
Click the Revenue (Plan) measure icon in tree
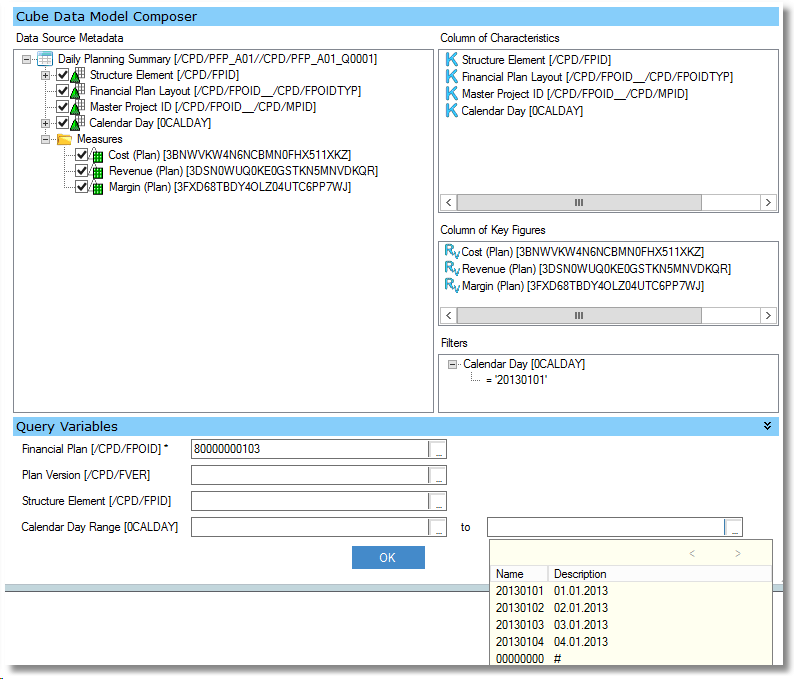(x=97, y=172)
